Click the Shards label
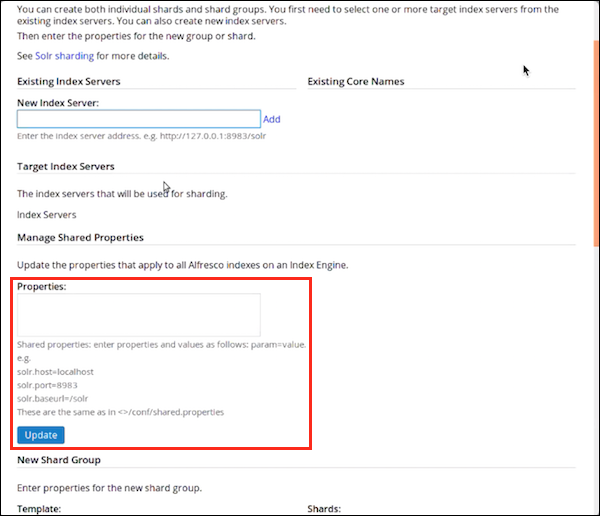The width and height of the screenshot is (600, 516). coord(325,508)
